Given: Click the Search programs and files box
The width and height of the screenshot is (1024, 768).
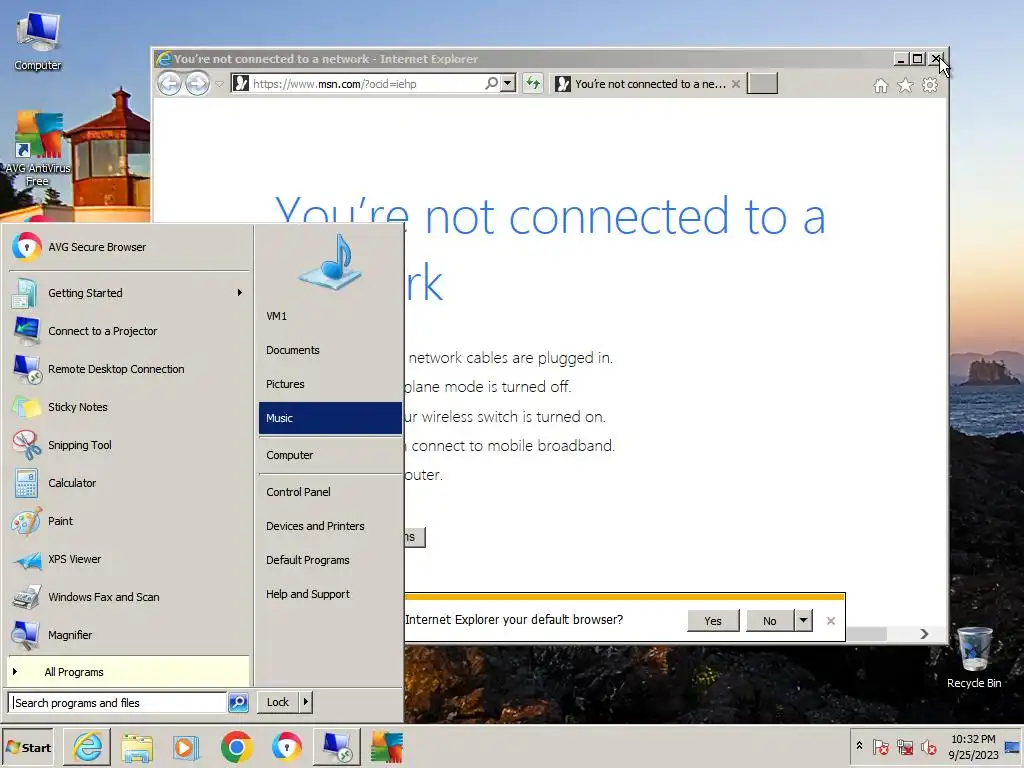Looking at the screenshot, I should coord(118,703).
